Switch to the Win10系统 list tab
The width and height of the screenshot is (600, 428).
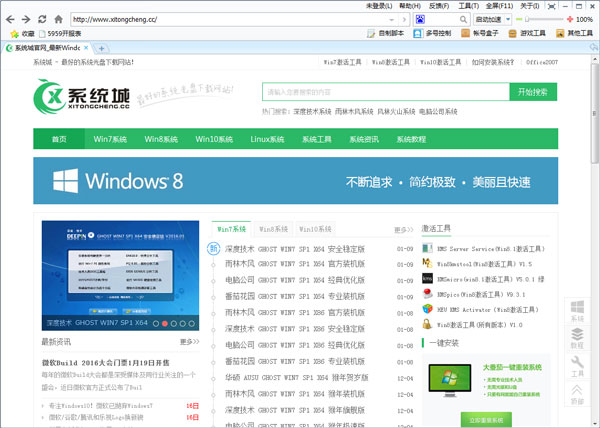(315, 229)
